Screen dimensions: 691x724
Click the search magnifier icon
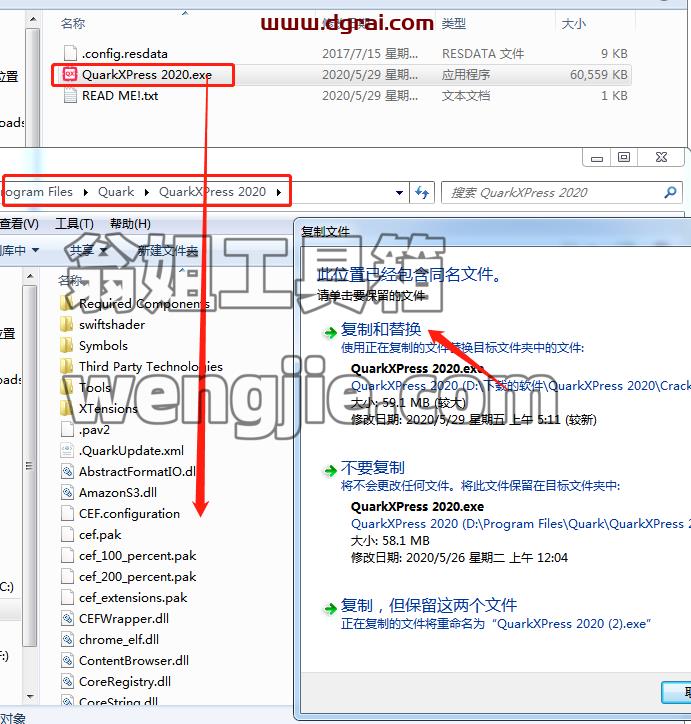point(670,192)
